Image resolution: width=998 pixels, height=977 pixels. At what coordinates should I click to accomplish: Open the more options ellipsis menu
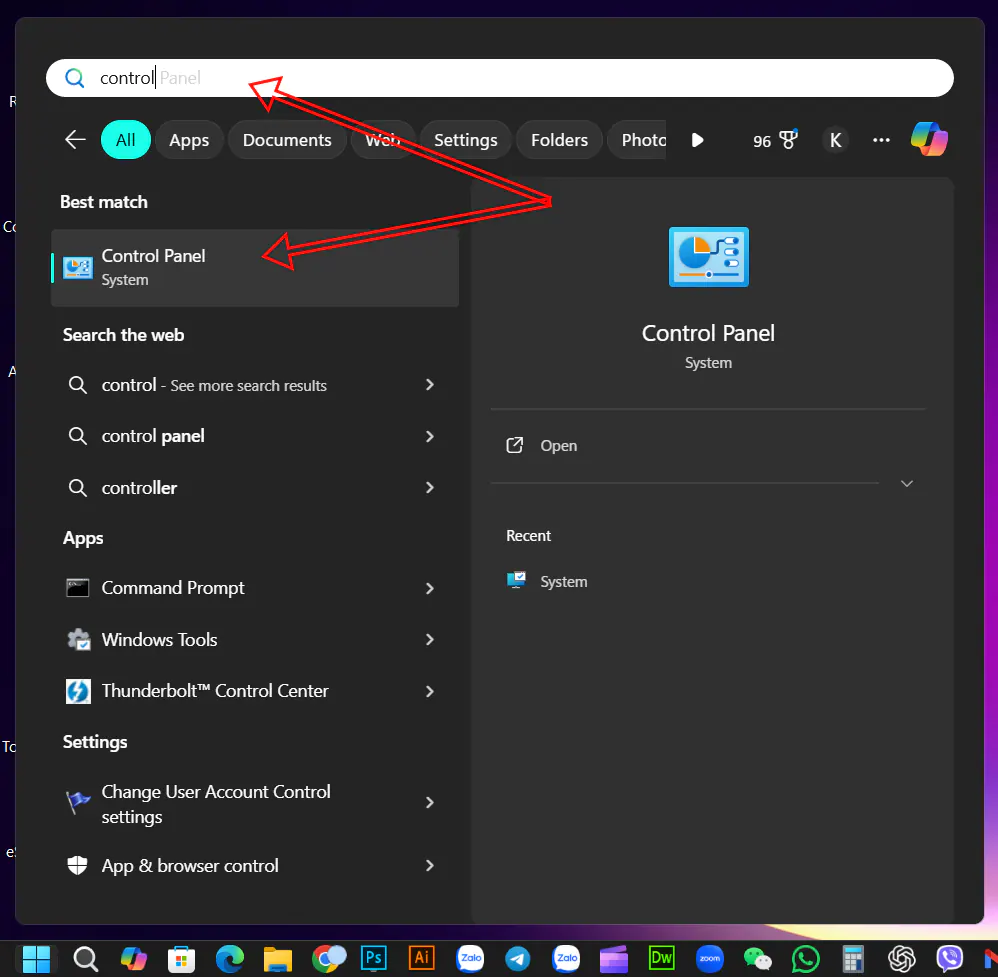881,140
